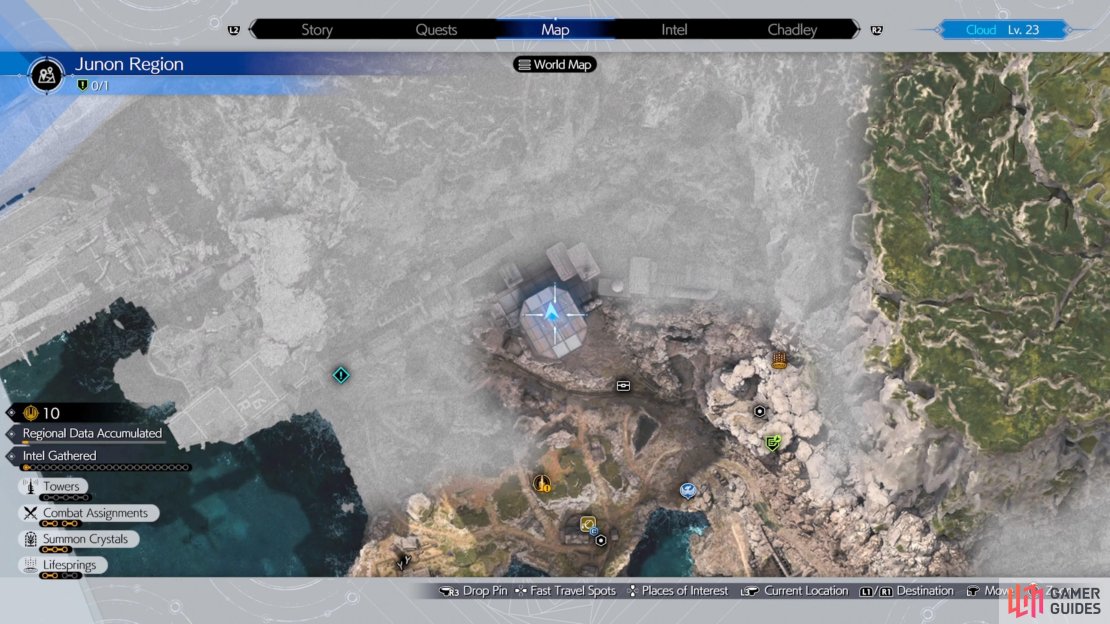Click the L1/R1 button icon
1110x624 pixels.
click(876, 591)
